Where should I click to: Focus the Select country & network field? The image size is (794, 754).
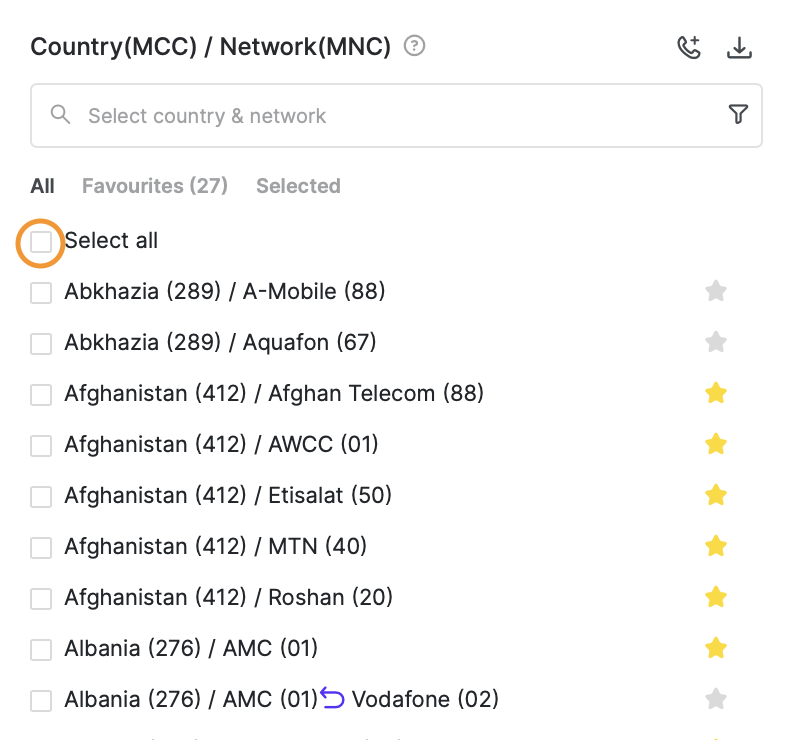[x=396, y=115]
